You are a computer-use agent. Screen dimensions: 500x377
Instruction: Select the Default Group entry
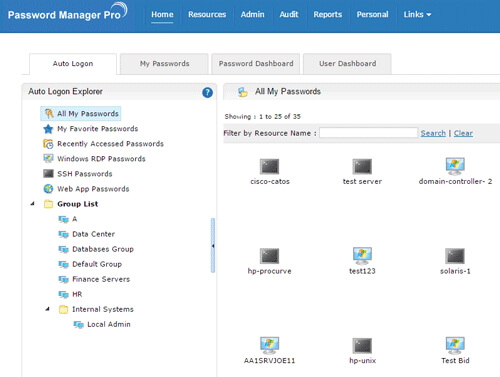[97, 264]
